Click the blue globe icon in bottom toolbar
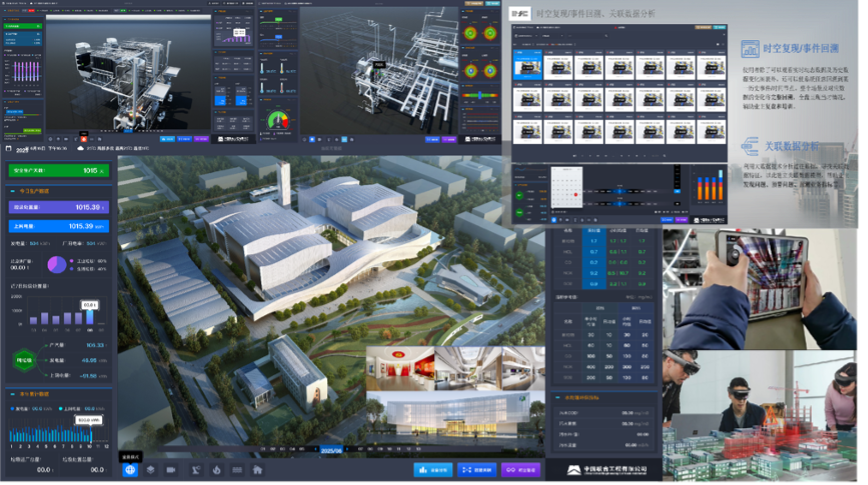The height and width of the screenshot is (485, 868). click(130, 469)
